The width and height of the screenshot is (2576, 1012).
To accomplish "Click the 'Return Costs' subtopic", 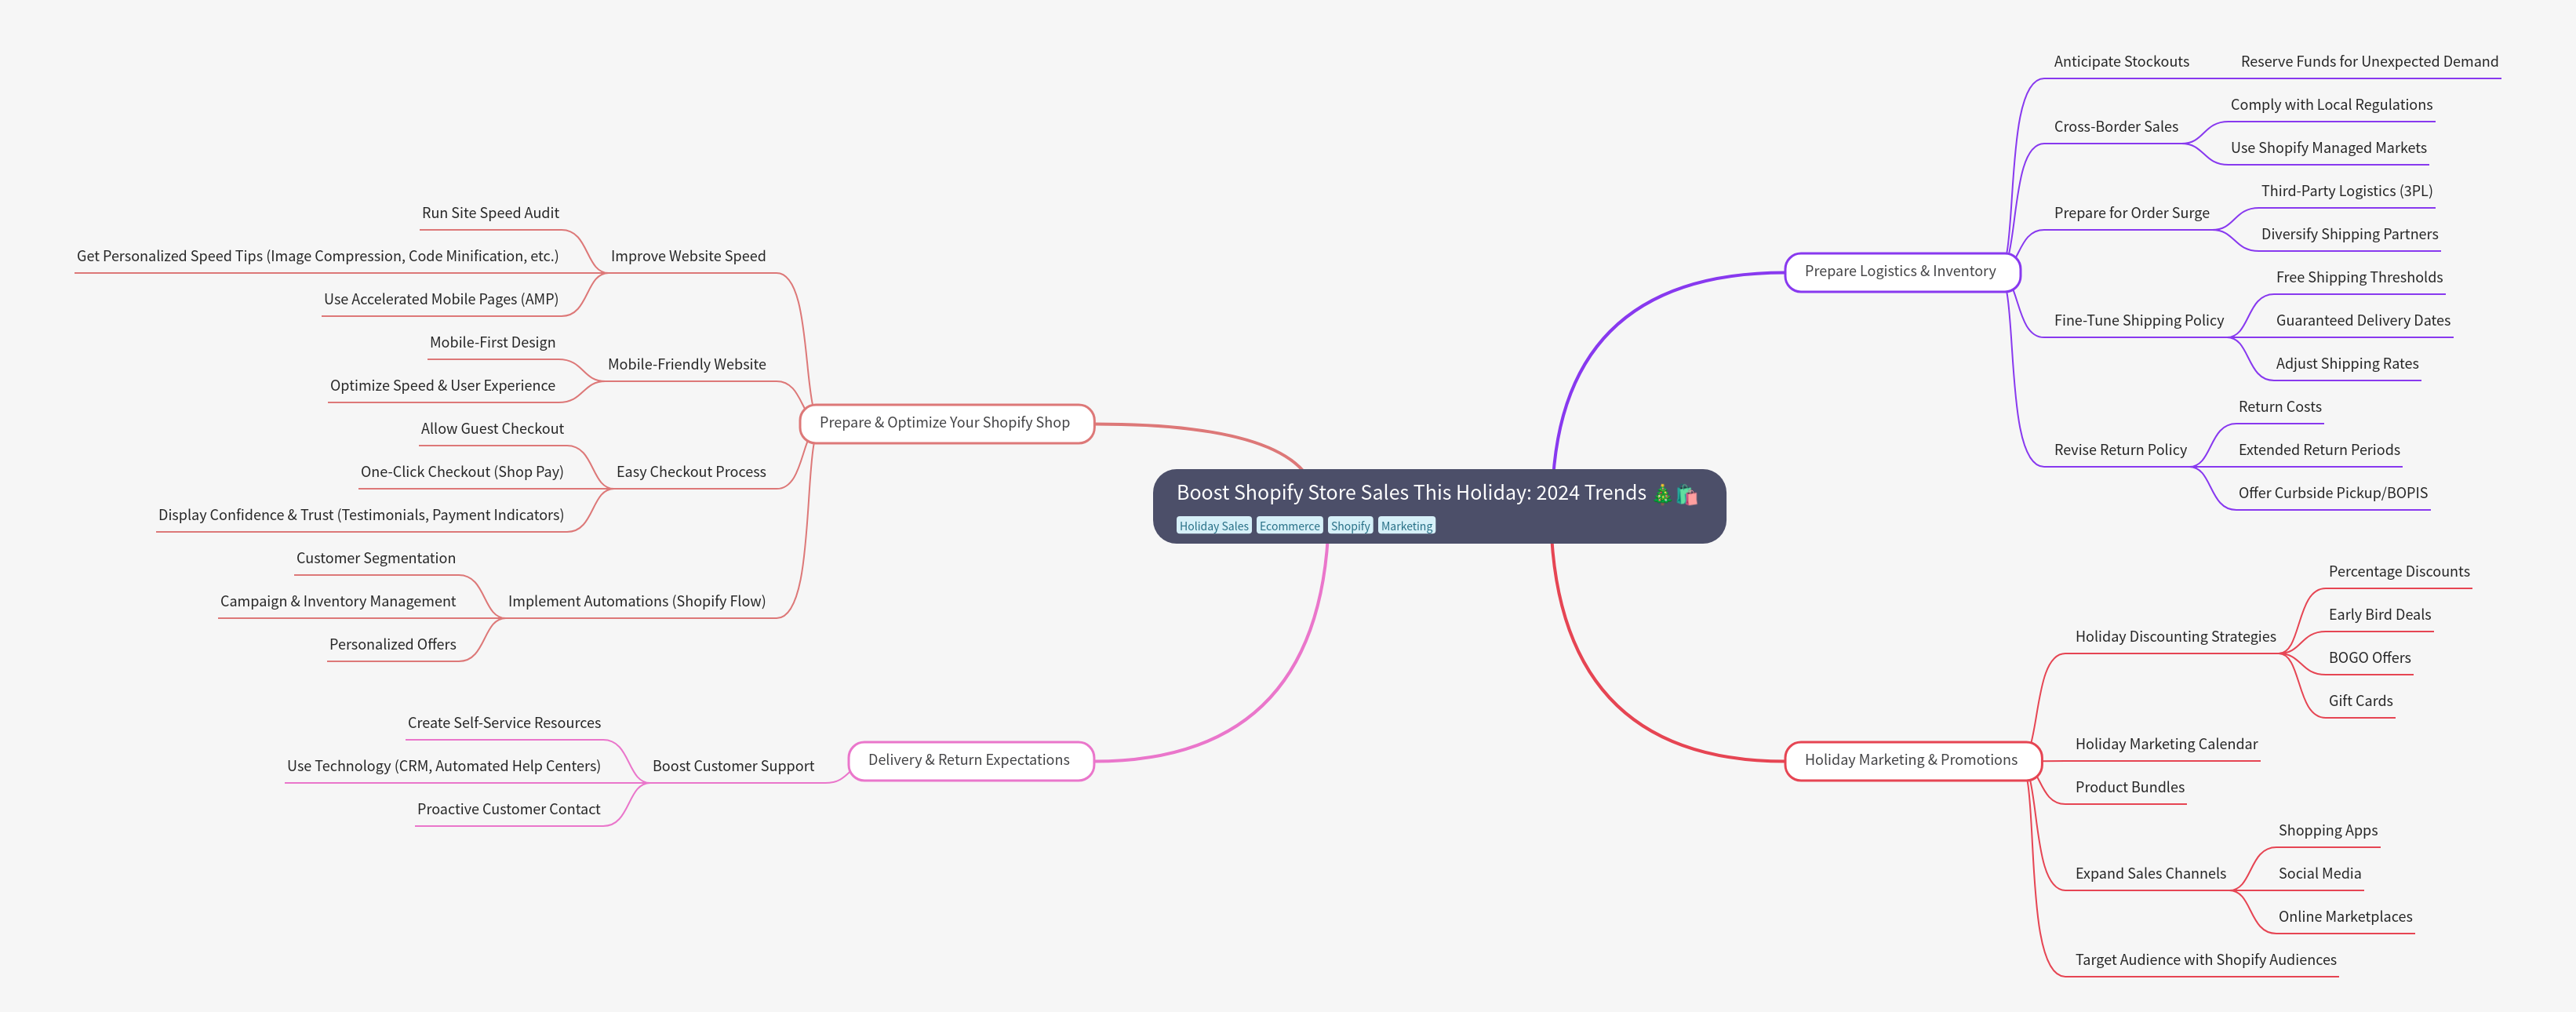I will click(x=2279, y=407).
